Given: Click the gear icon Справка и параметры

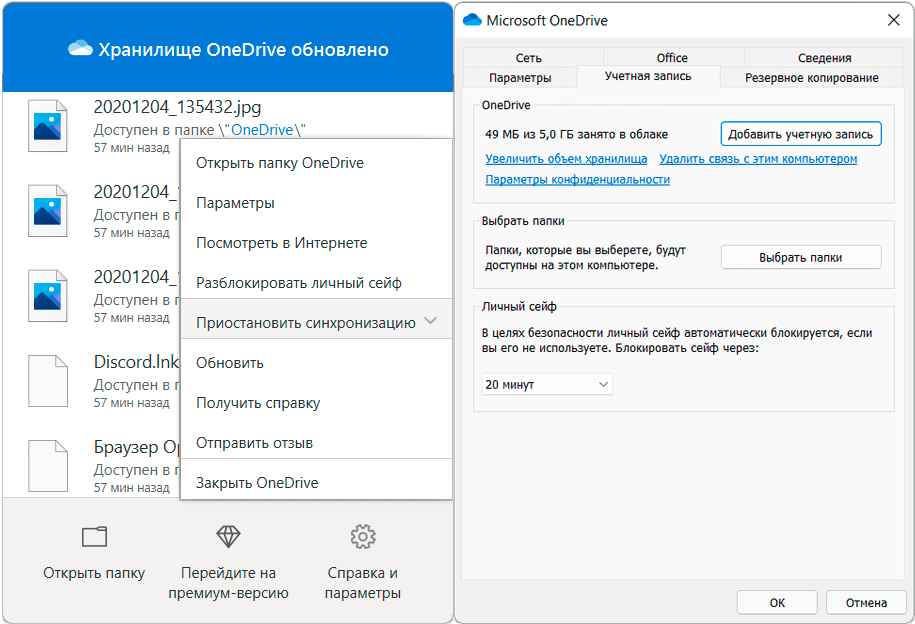Looking at the screenshot, I should (363, 537).
